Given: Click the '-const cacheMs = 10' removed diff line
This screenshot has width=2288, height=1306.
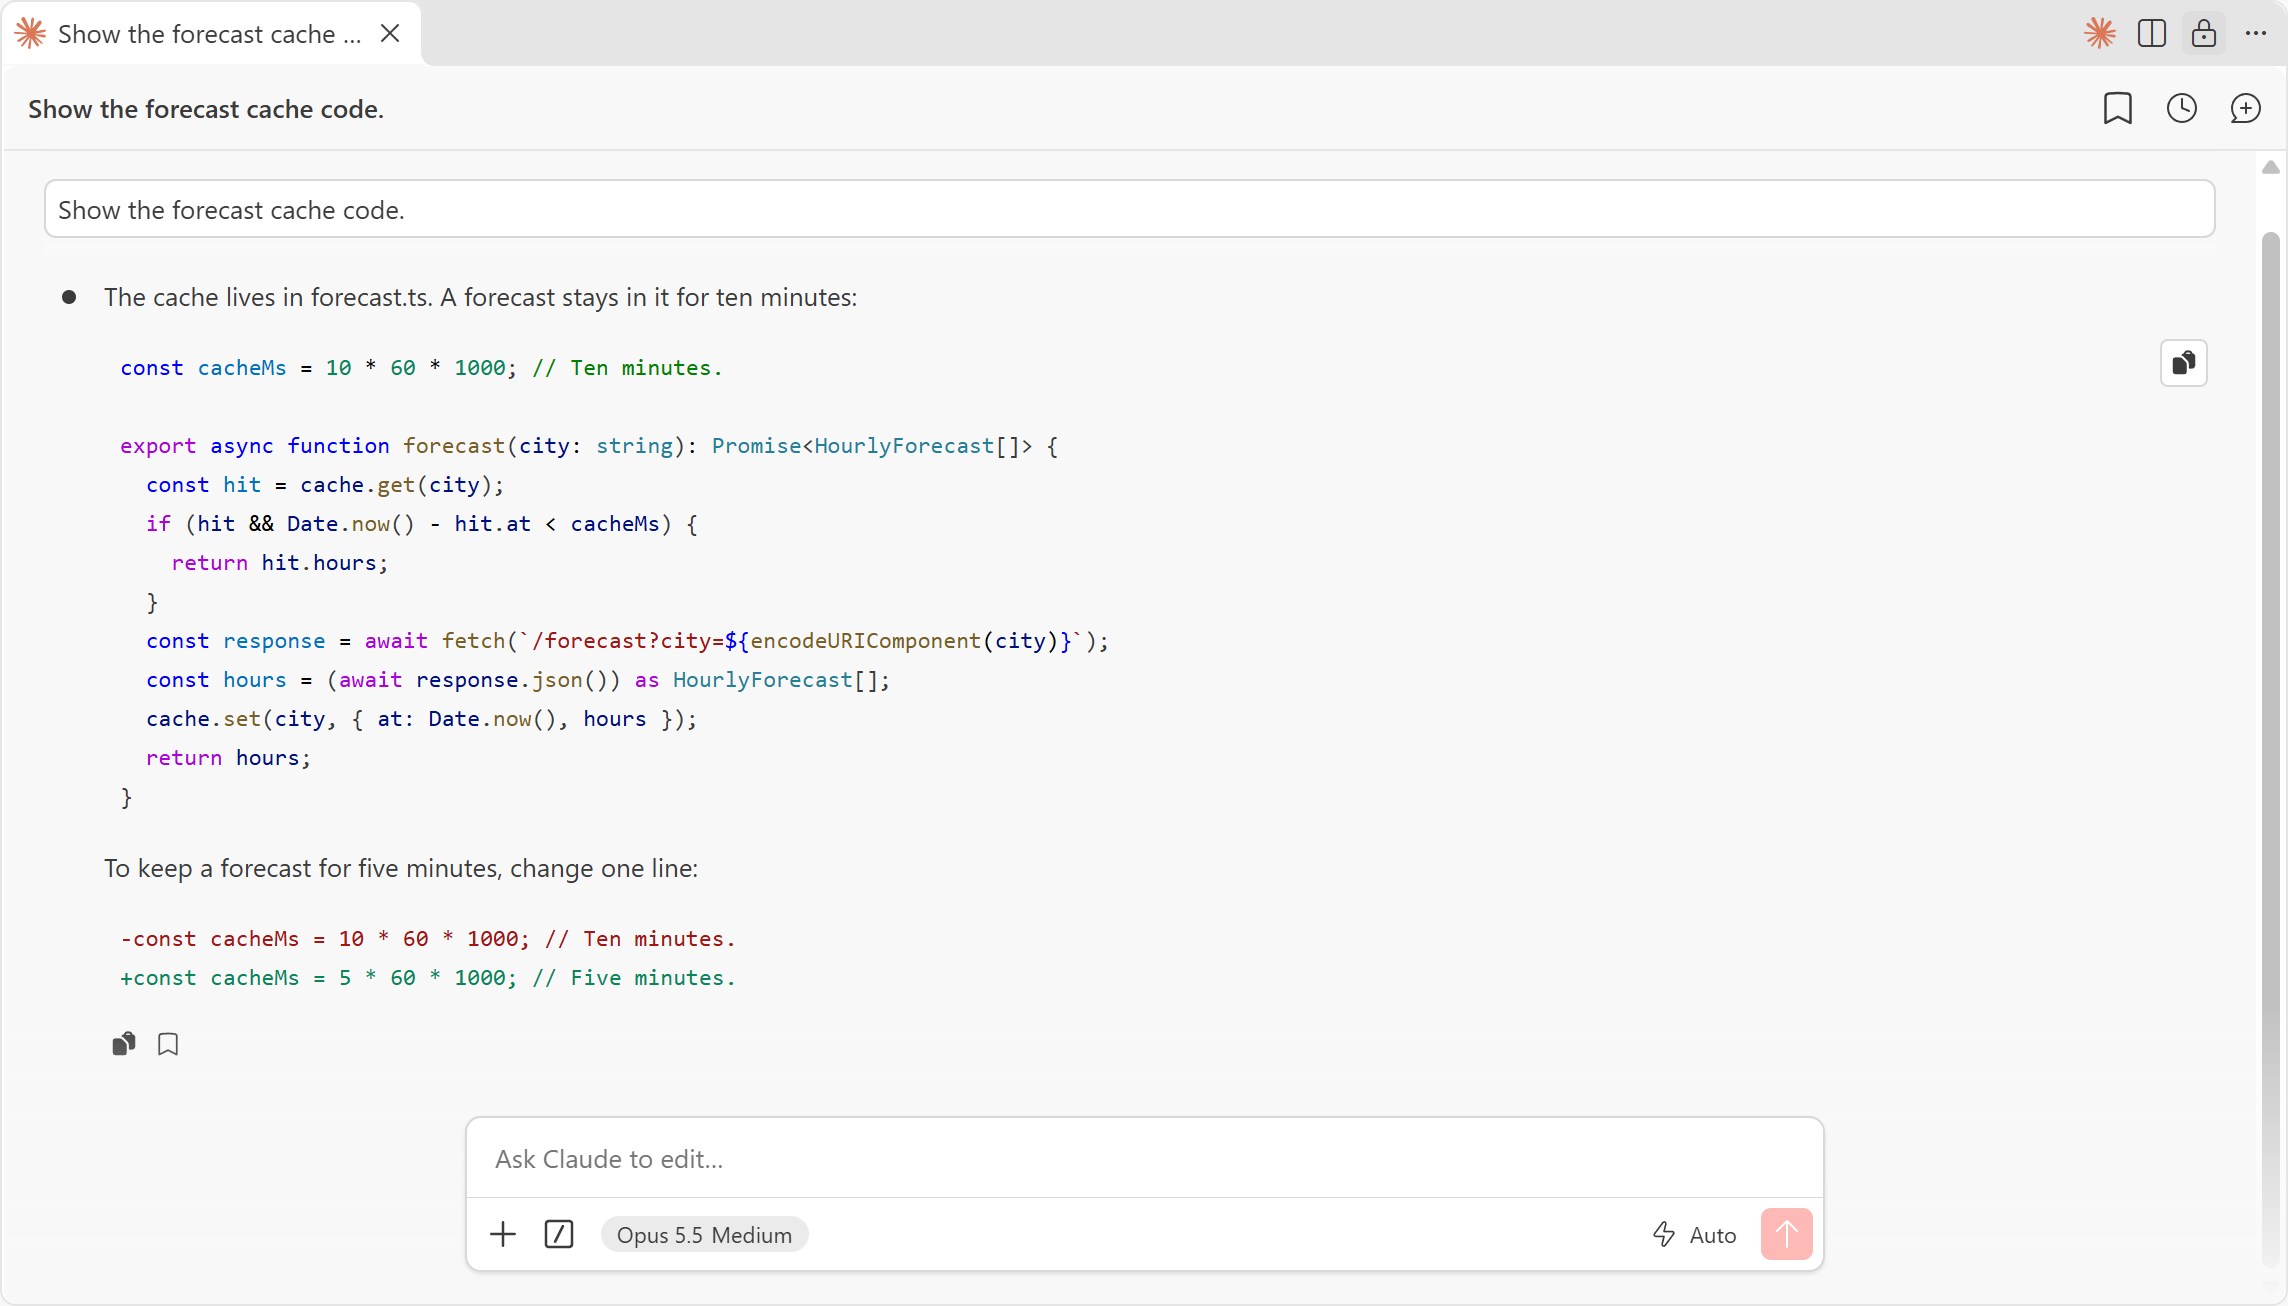Looking at the screenshot, I should click(428, 939).
